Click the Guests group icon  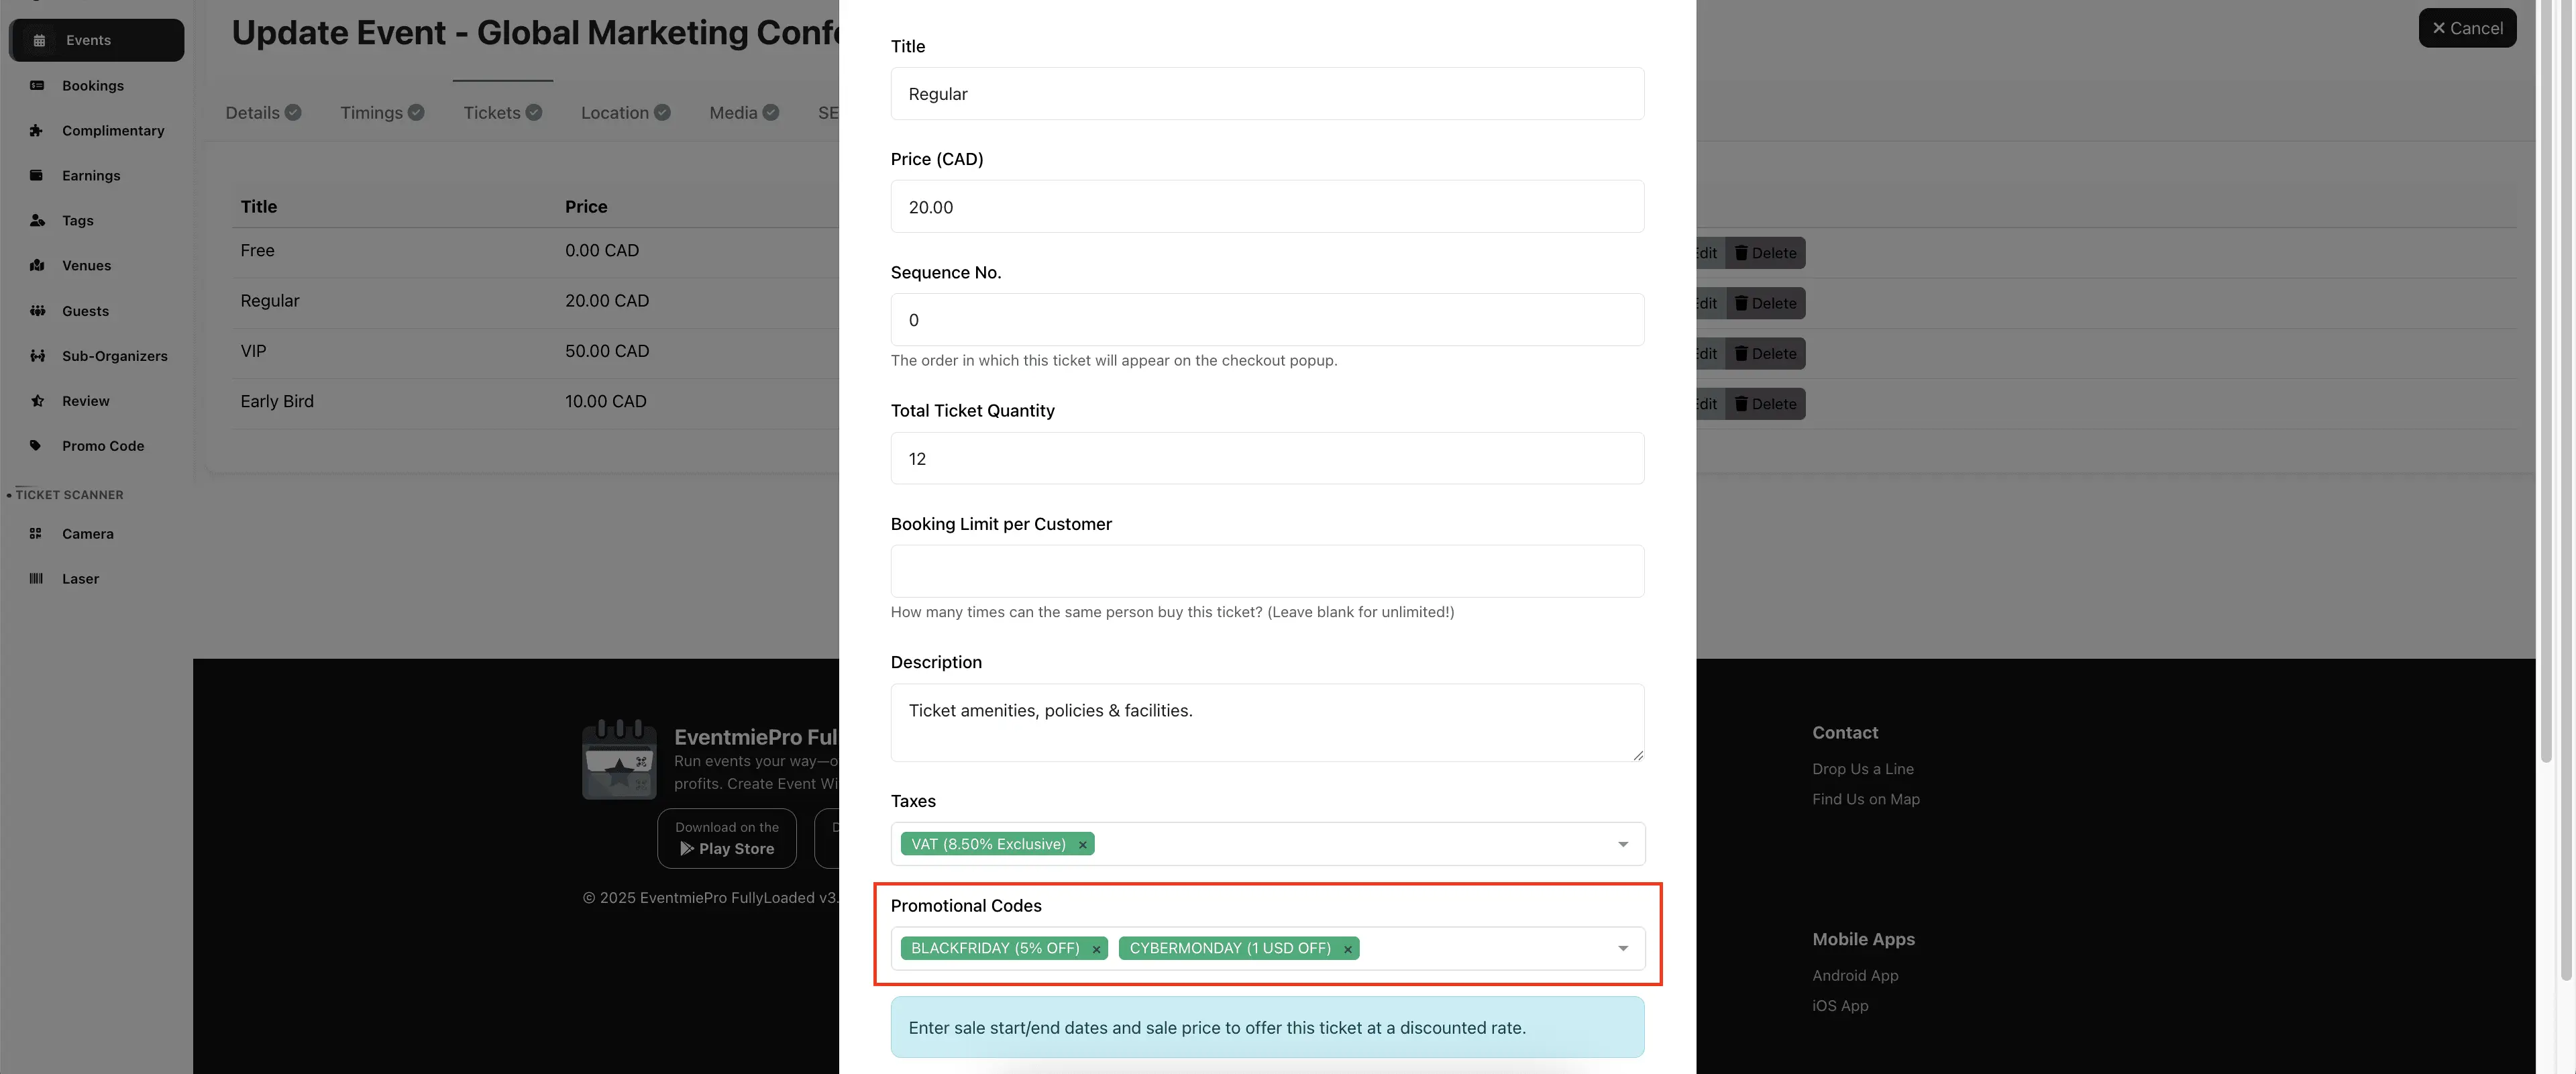point(37,311)
